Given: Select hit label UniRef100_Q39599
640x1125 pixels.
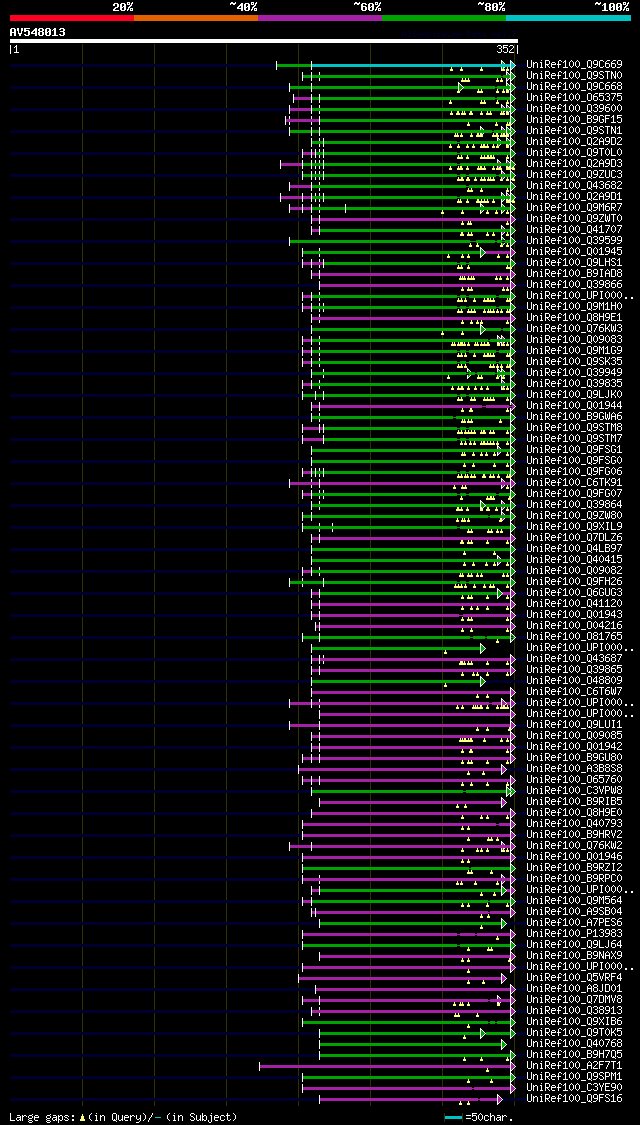Looking at the screenshot, I should point(574,240).
